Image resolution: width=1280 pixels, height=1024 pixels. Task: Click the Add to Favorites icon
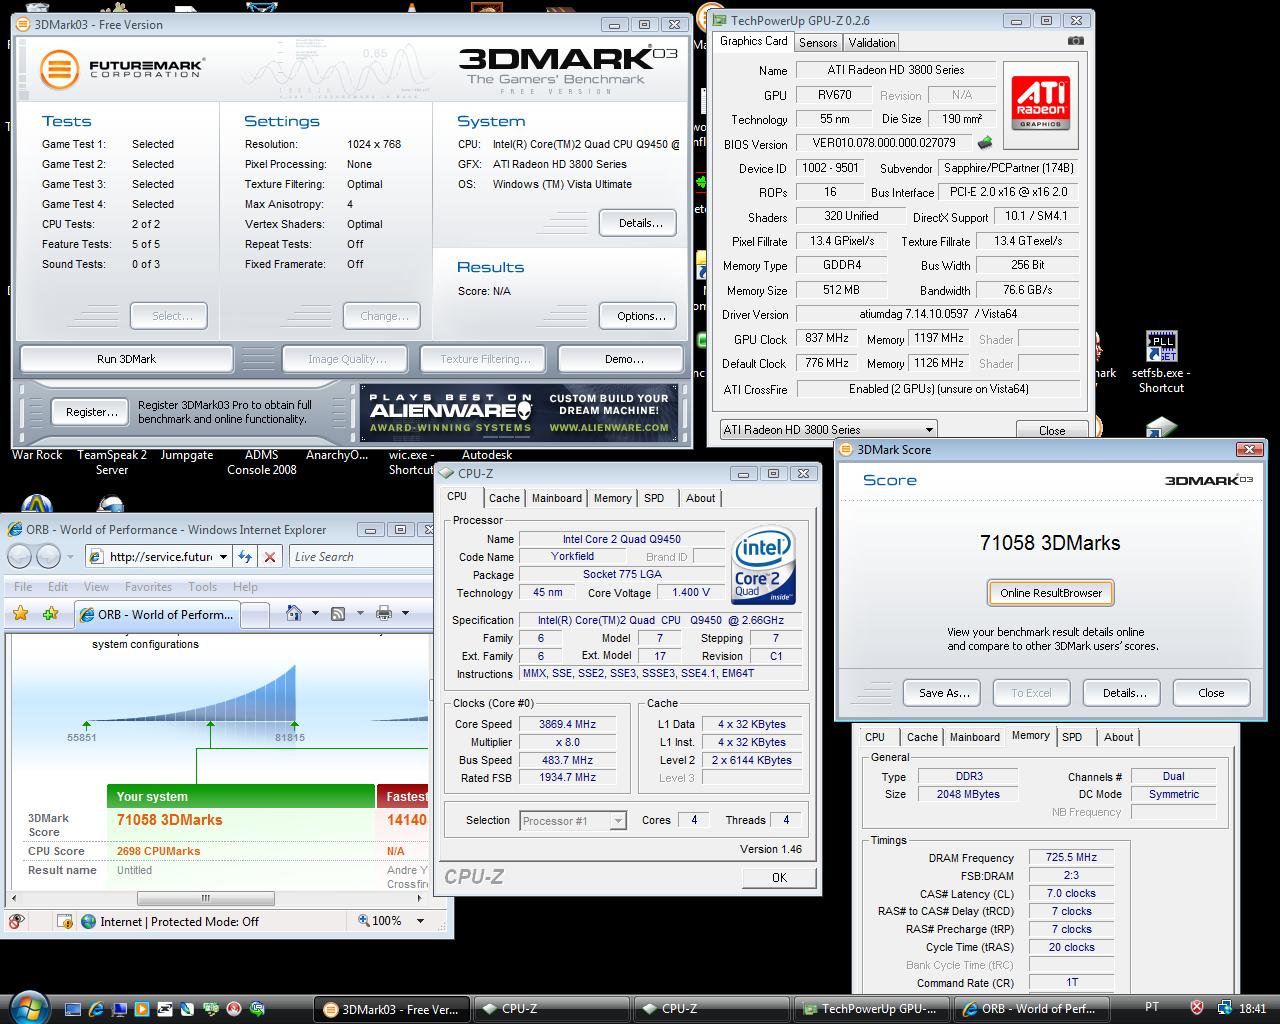(50, 613)
